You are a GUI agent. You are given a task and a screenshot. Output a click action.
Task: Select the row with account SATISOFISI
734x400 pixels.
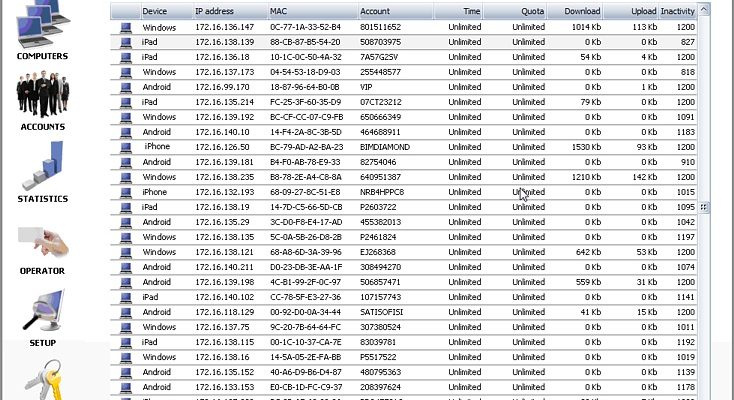coord(404,312)
